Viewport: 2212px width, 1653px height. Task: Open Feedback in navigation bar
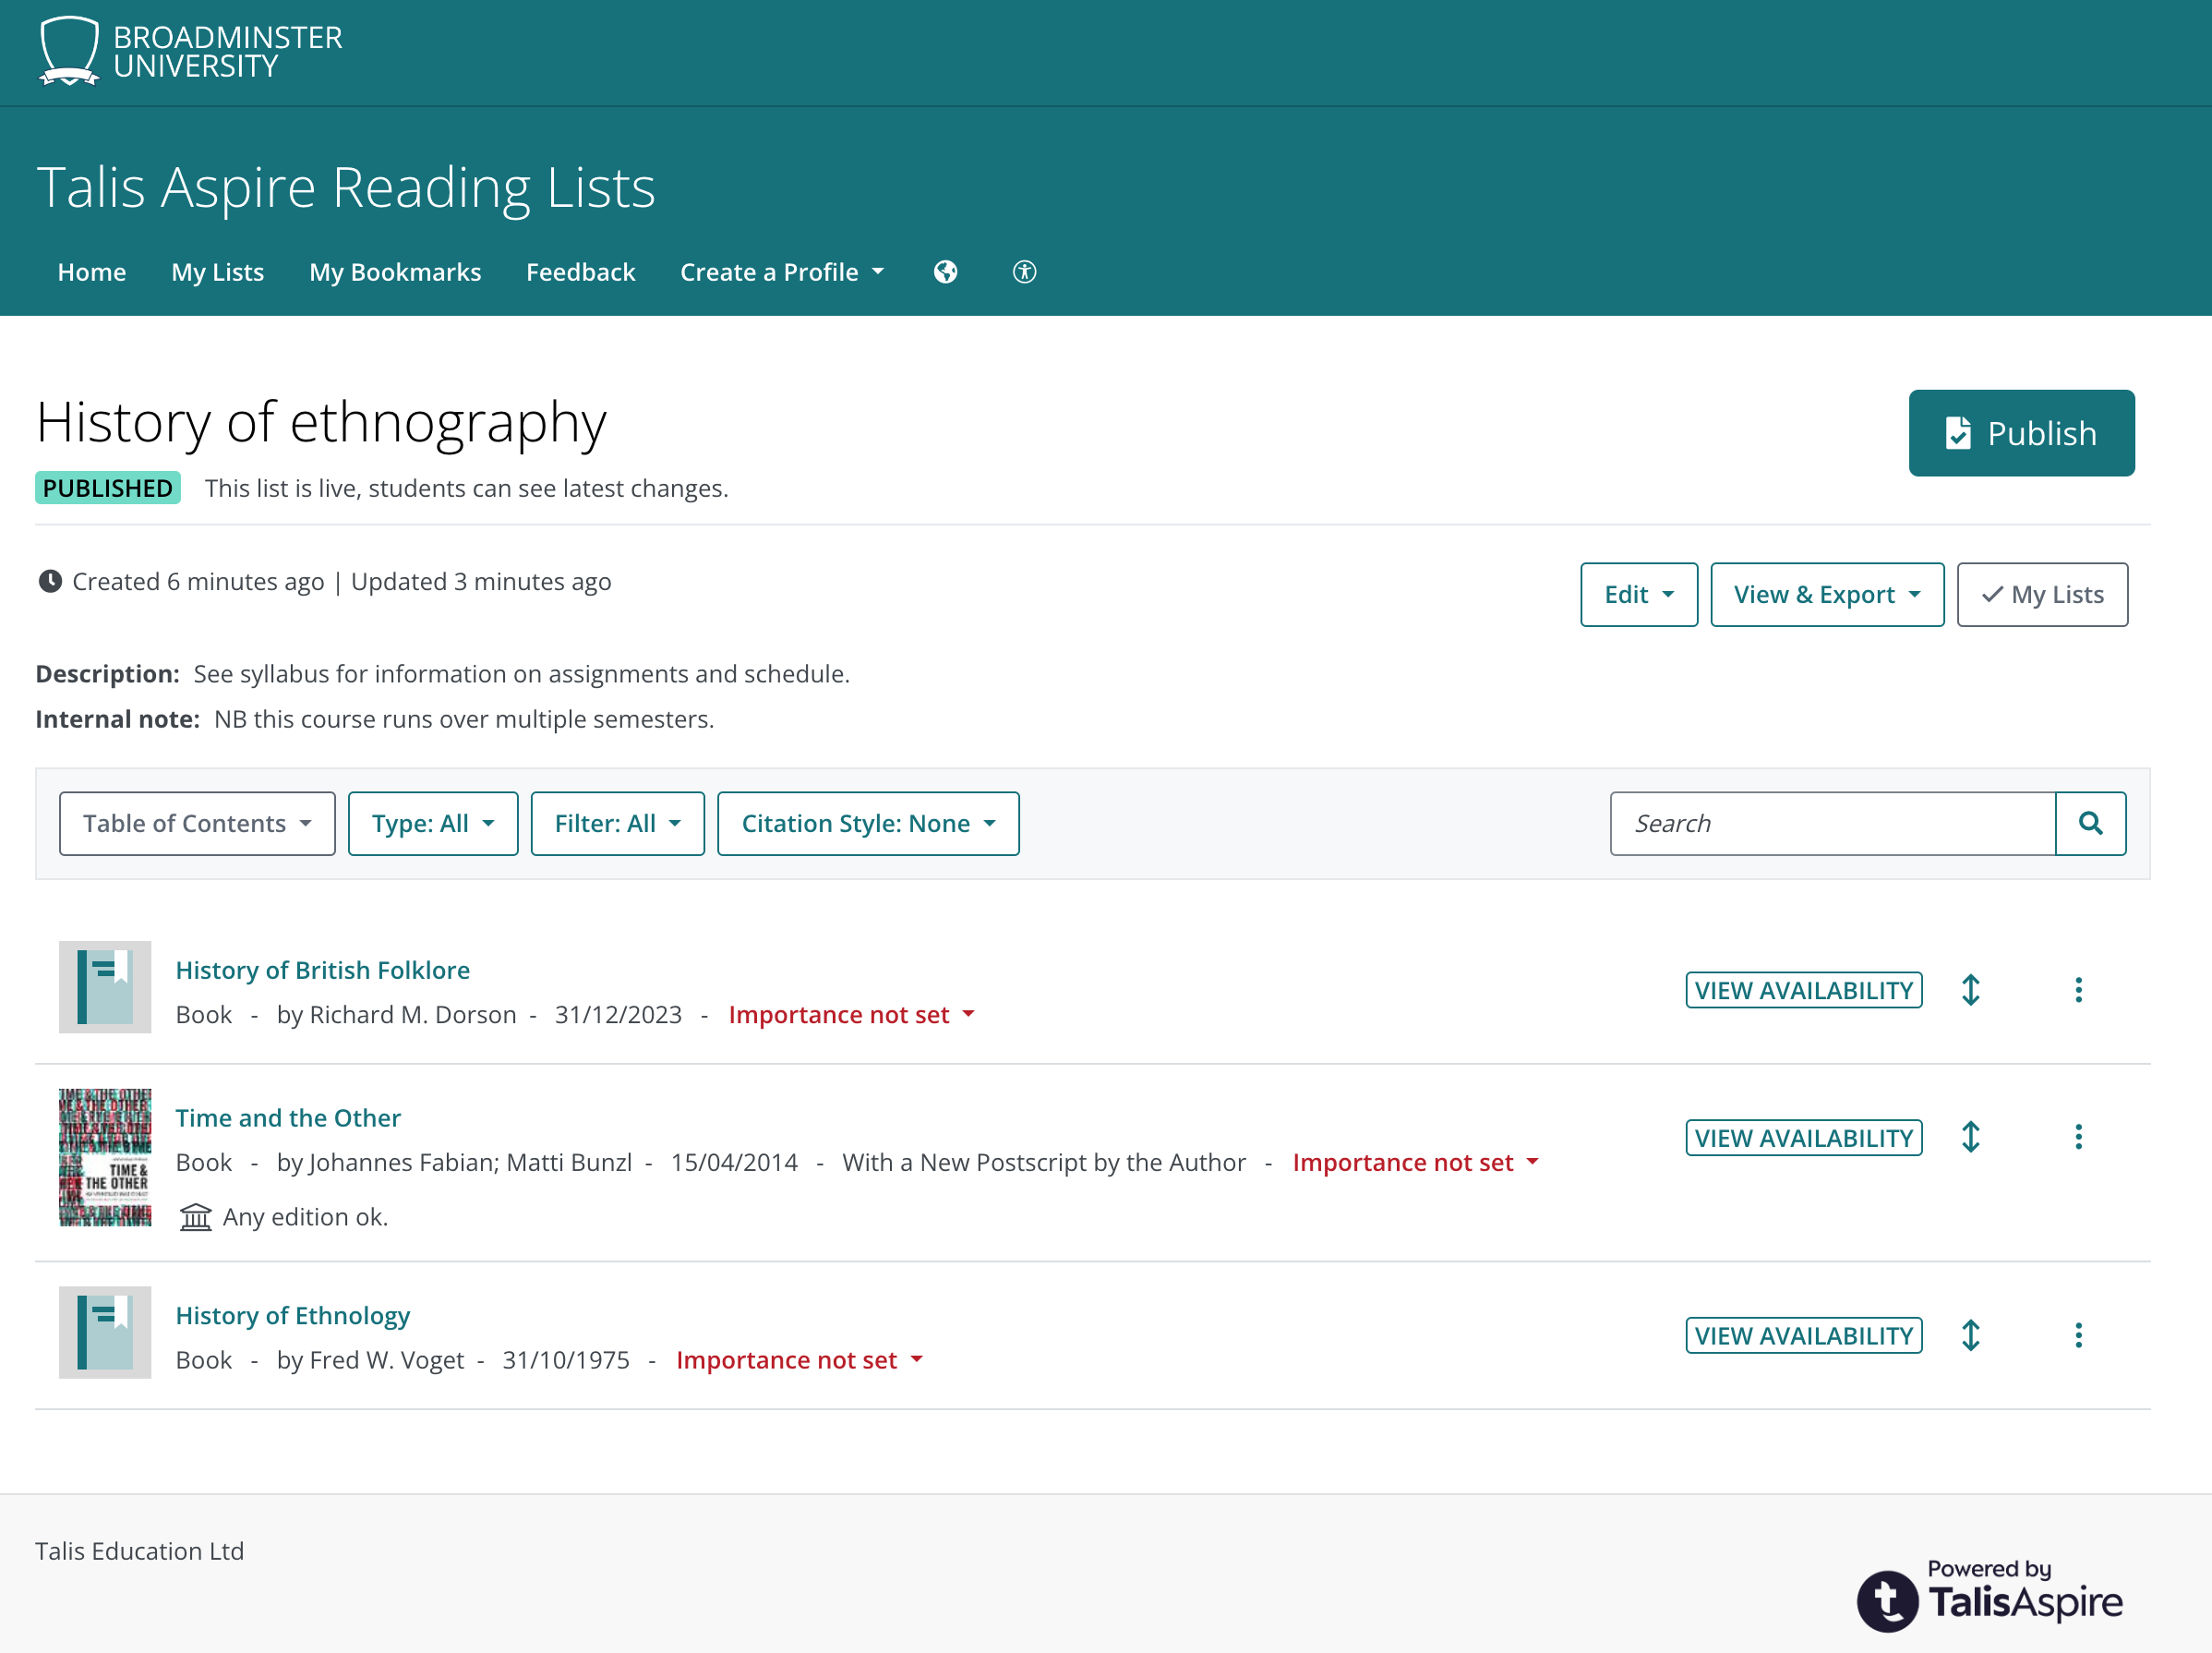tap(581, 272)
